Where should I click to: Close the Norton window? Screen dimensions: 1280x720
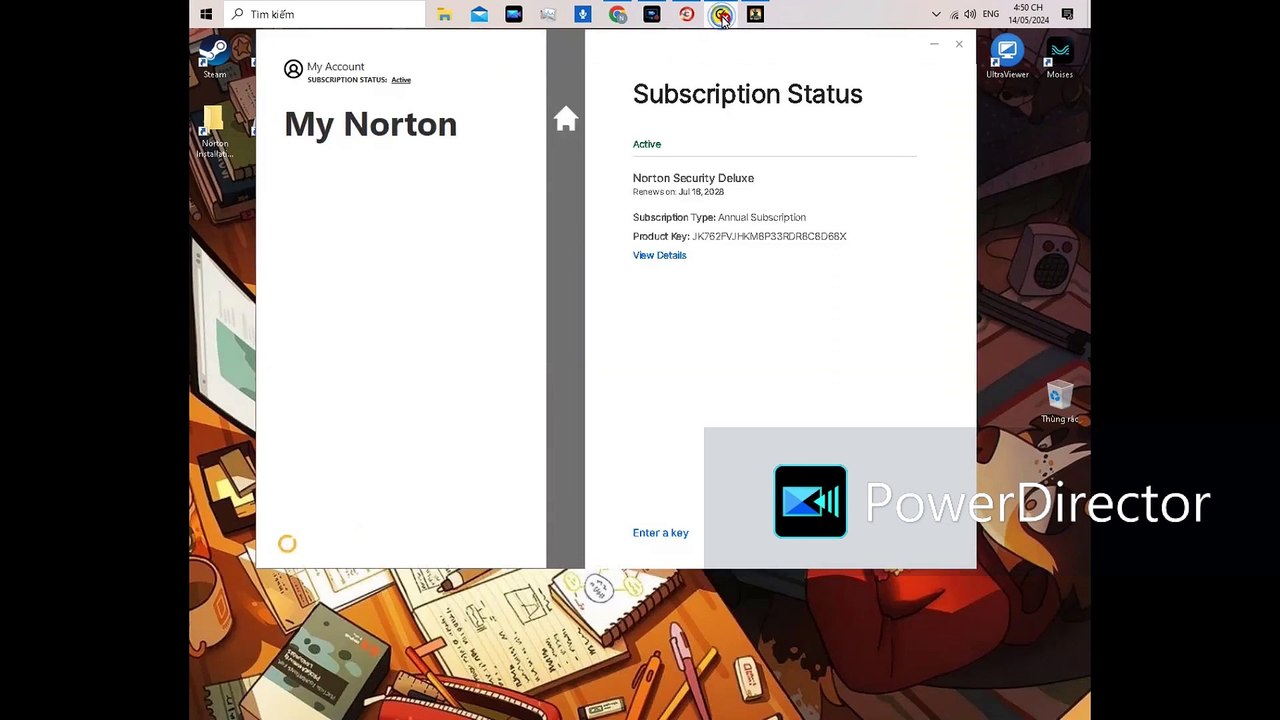(959, 44)
